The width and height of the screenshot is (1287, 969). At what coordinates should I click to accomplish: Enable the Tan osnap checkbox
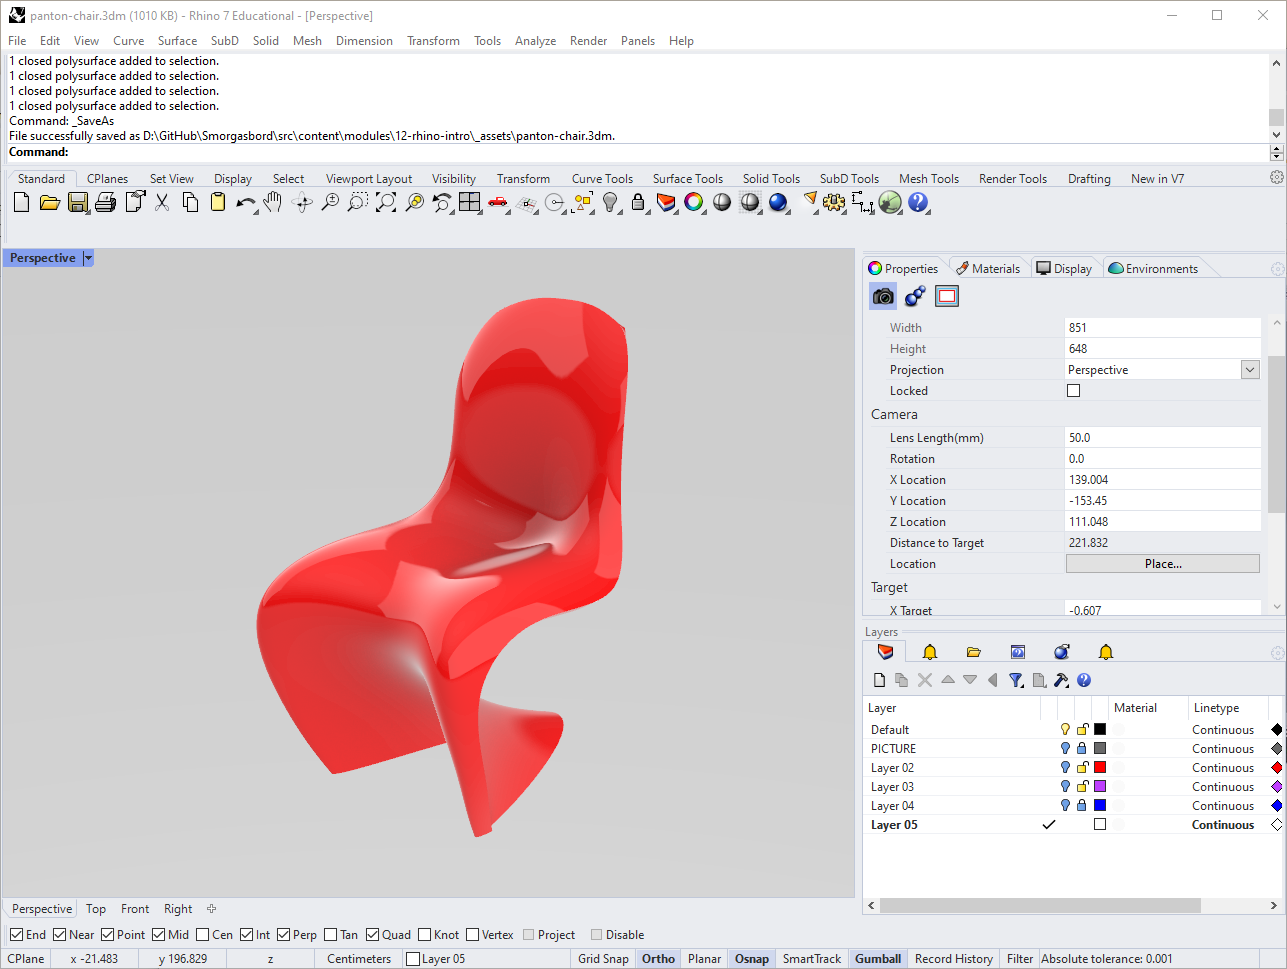tap(331, 935)
